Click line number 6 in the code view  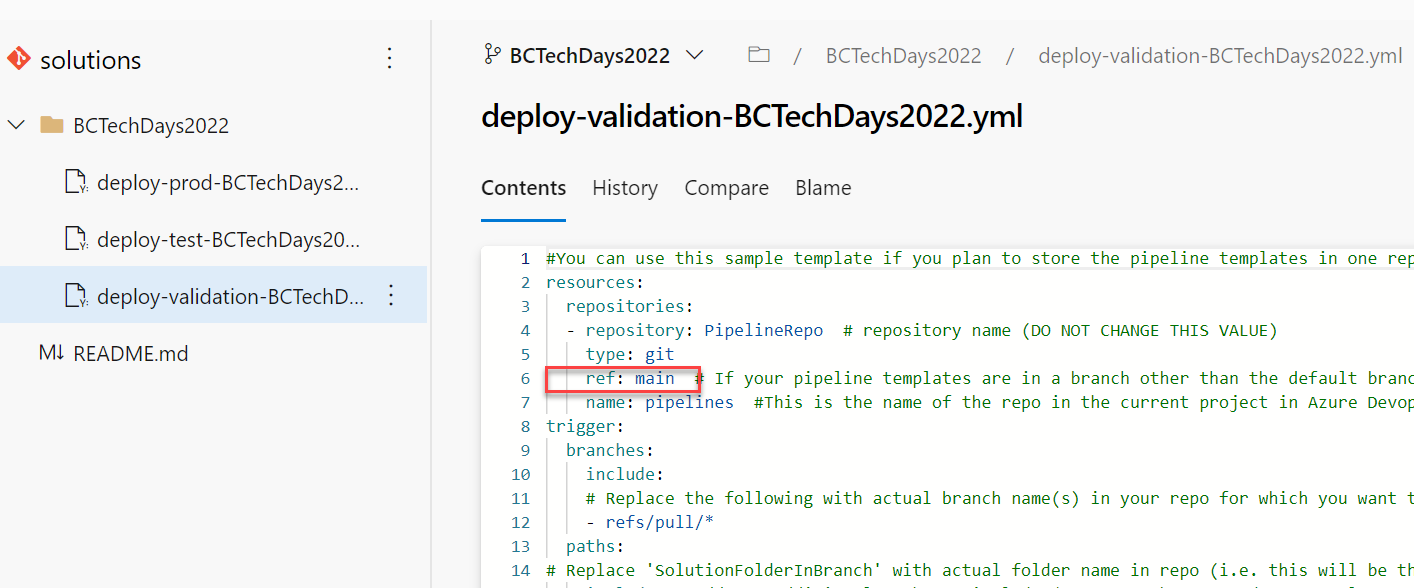tap(524, 378)
